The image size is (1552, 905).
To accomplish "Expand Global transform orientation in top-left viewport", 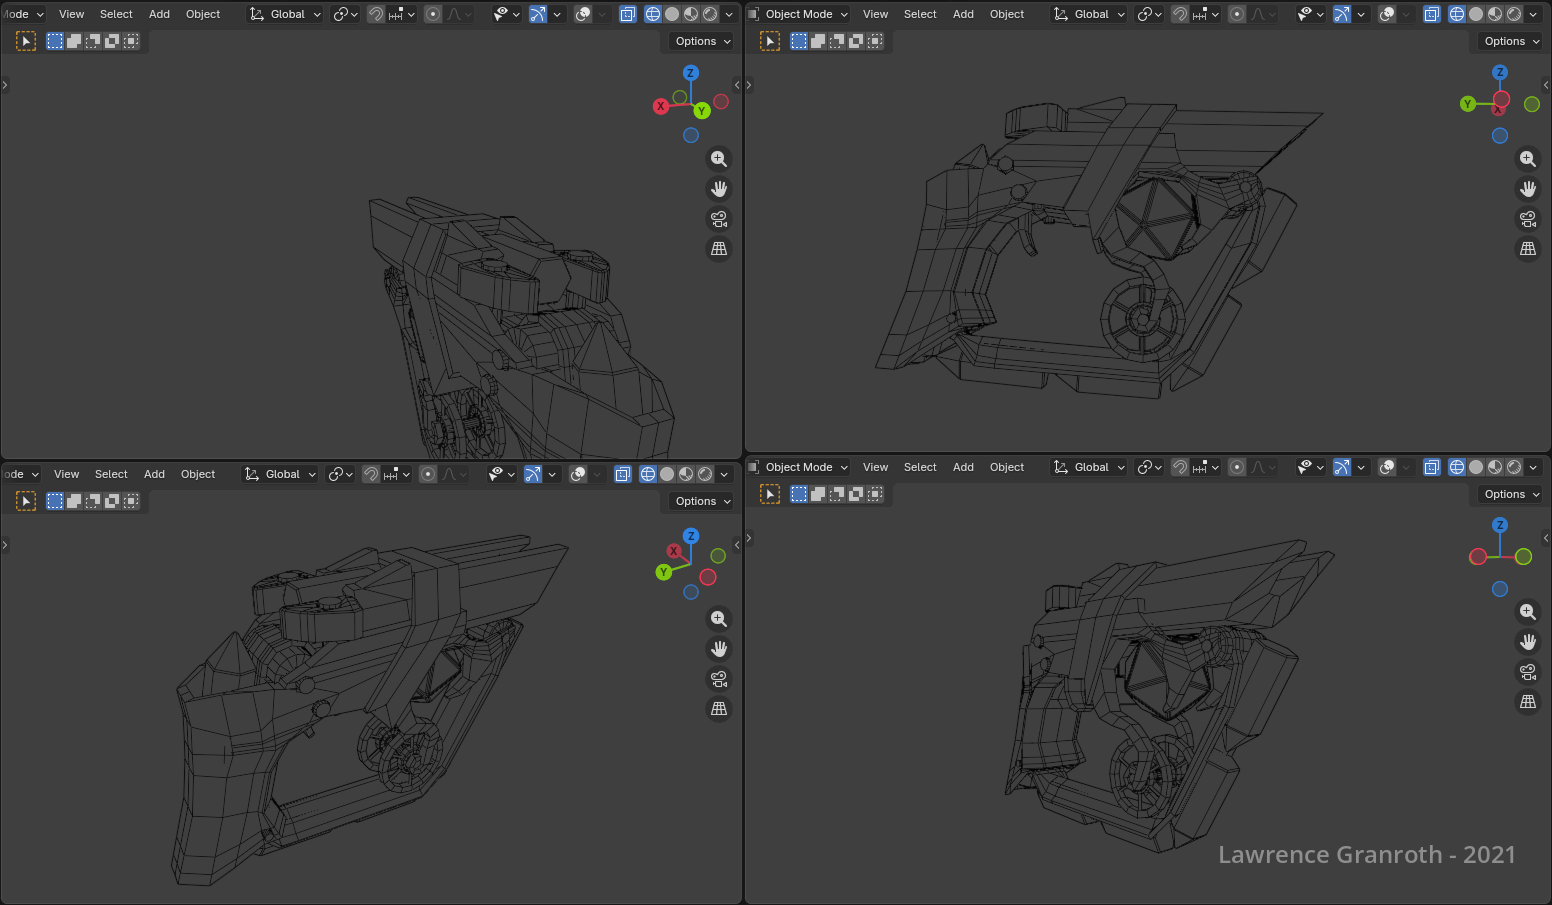I will [x=287, y=14].
